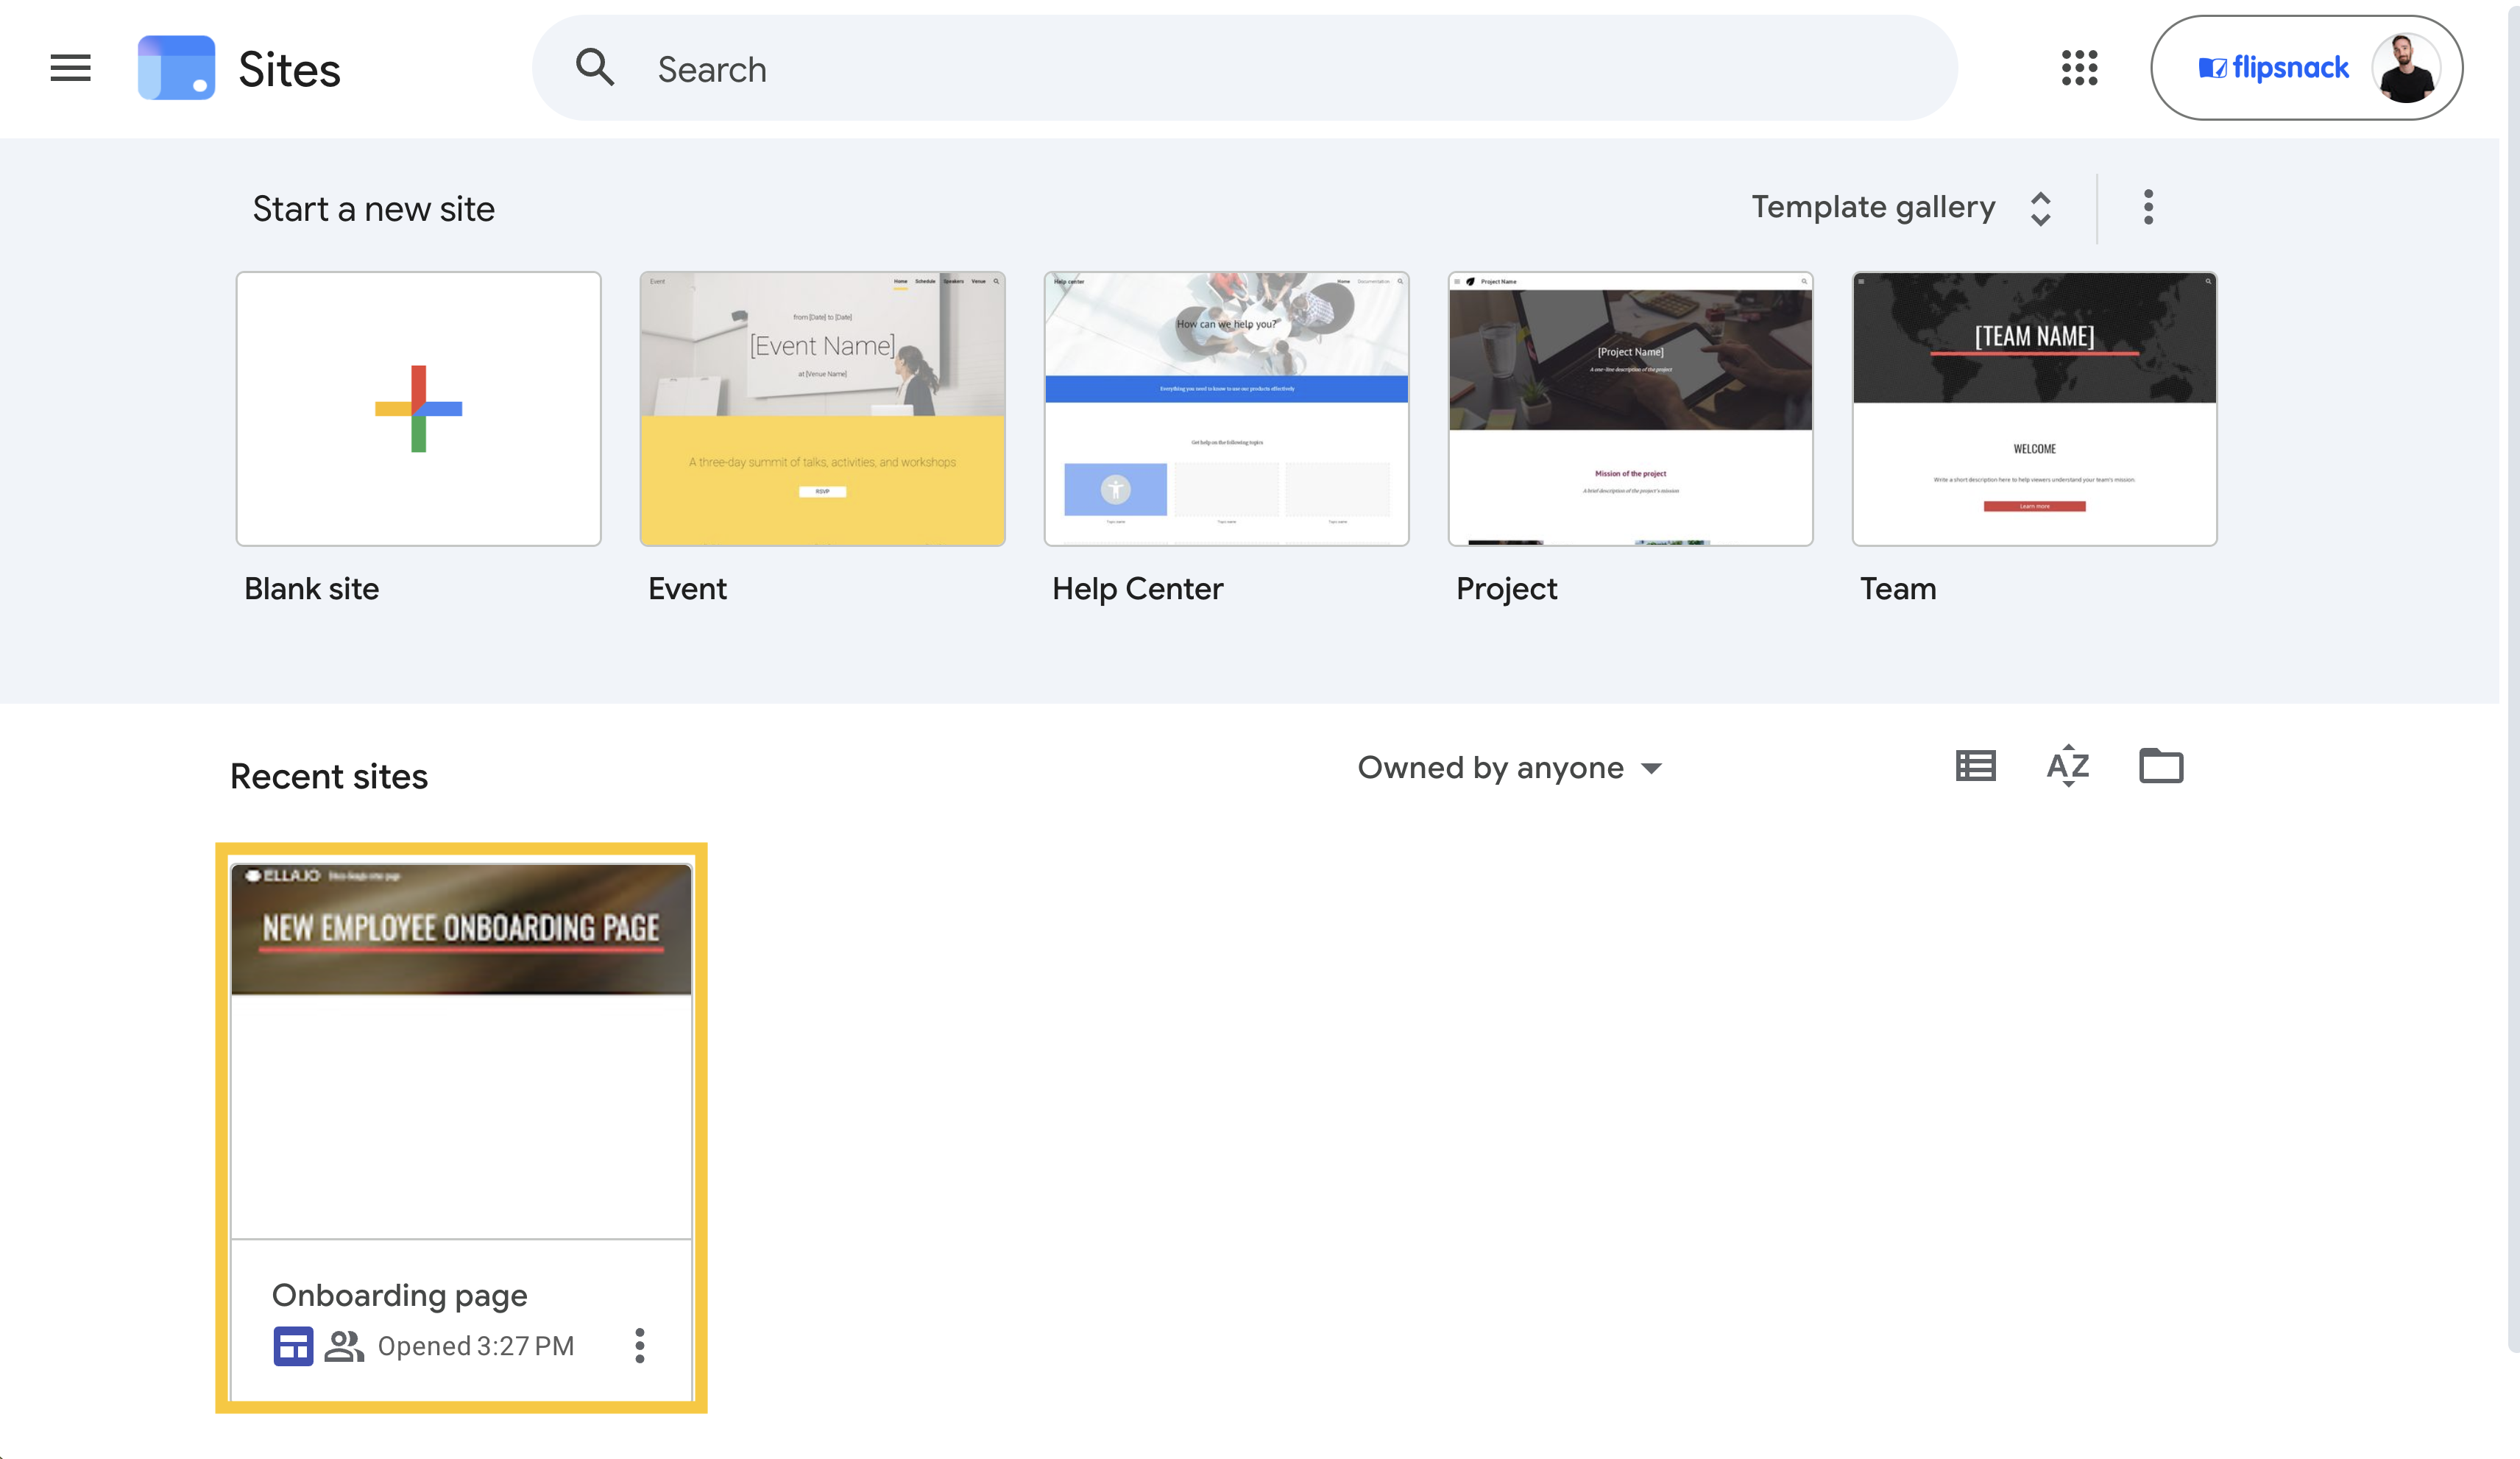
Task: Click the shared people icon on Onboarding page
Action: tap(344, 1346)
